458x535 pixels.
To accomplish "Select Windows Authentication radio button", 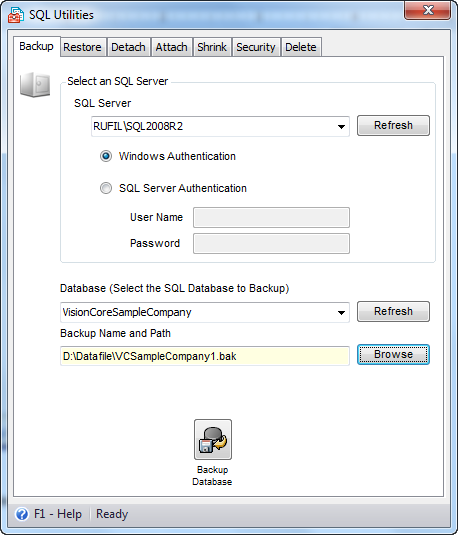I will point(106,156).
